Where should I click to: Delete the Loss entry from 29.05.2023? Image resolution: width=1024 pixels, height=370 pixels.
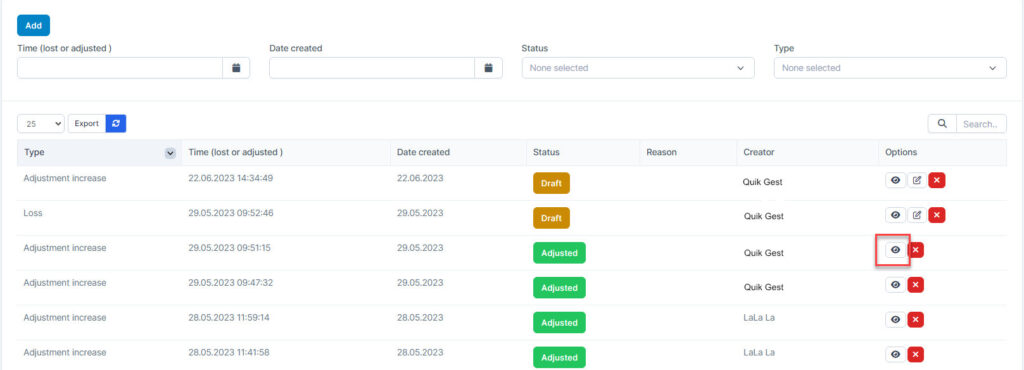click(937, 215)
